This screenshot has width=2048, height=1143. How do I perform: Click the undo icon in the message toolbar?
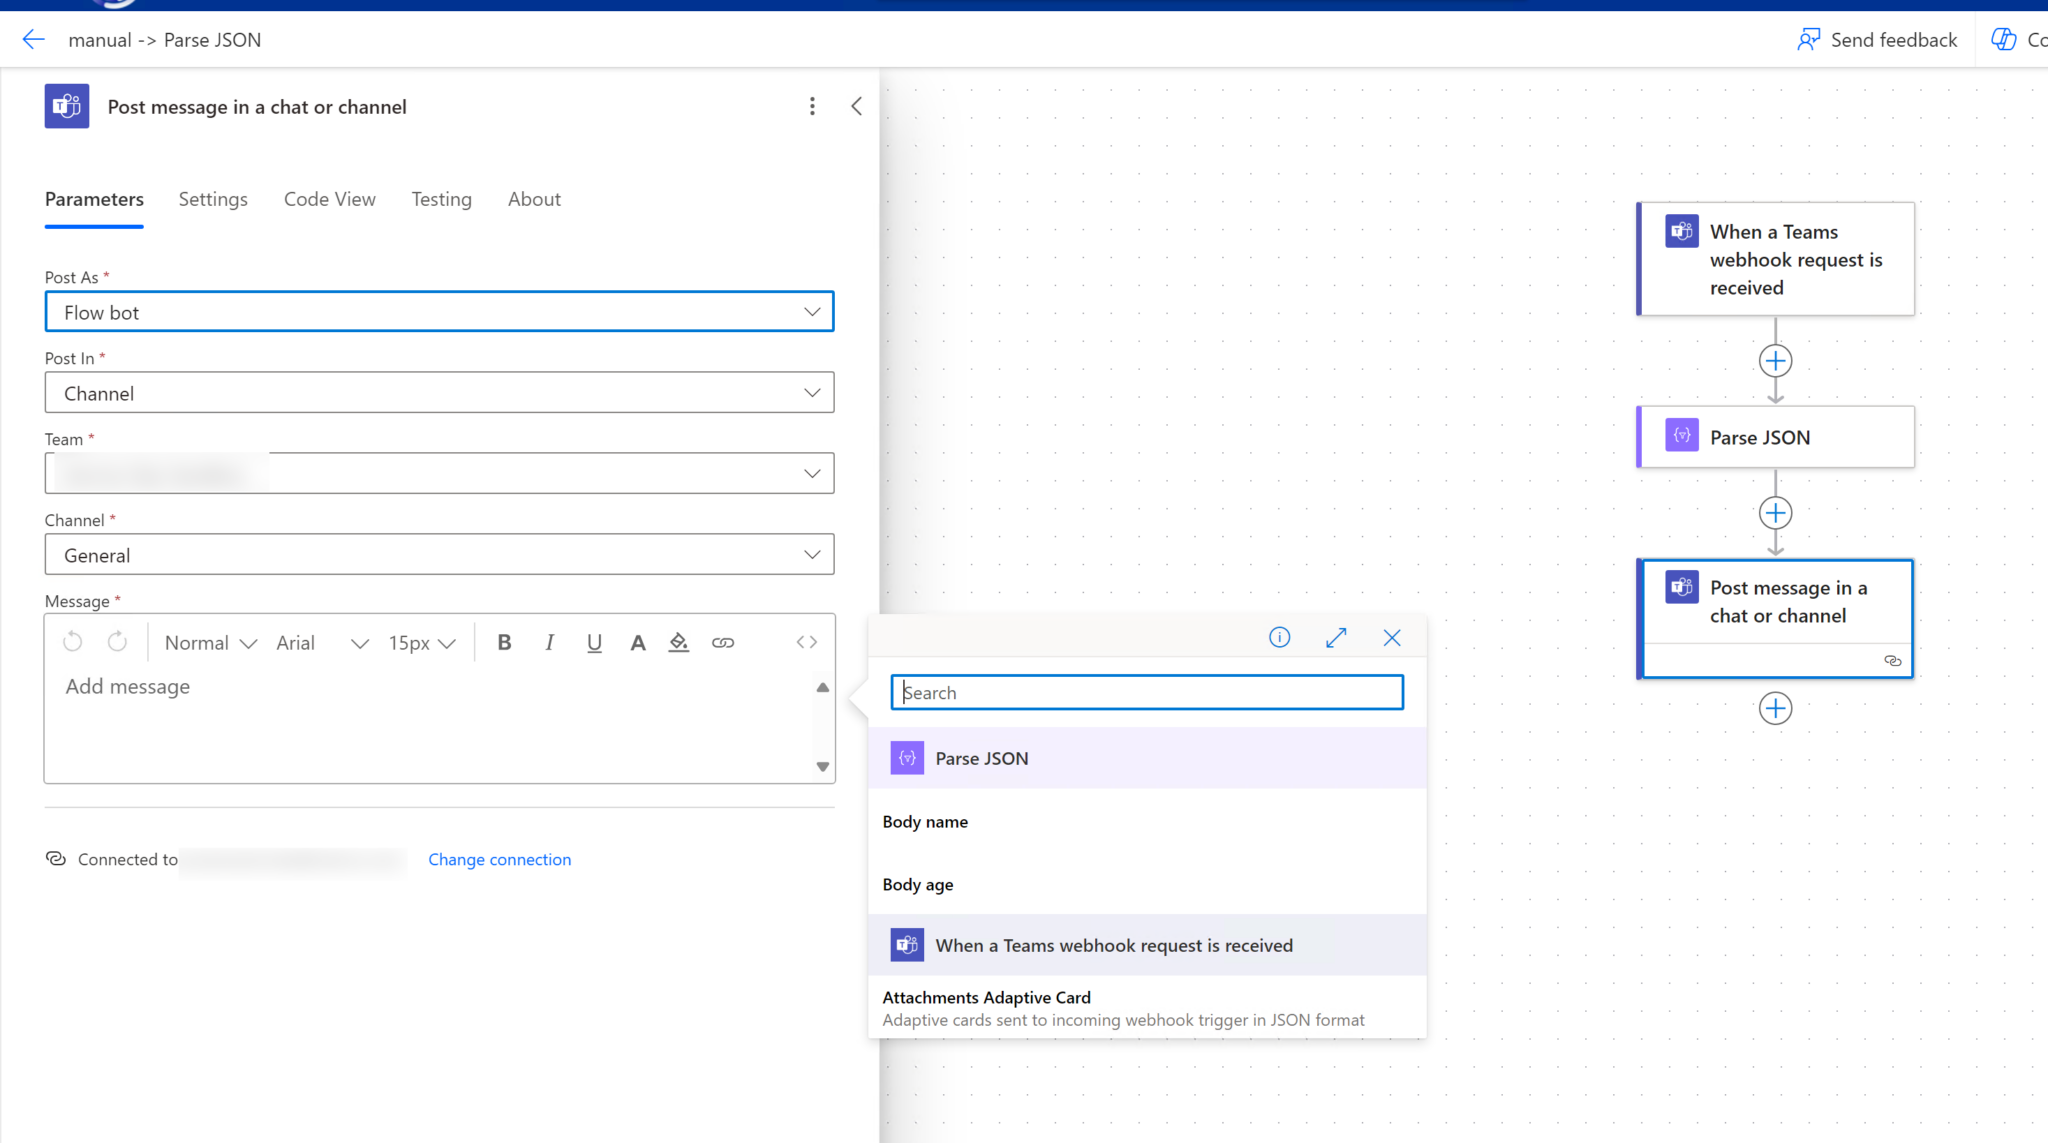coord(72,641)
